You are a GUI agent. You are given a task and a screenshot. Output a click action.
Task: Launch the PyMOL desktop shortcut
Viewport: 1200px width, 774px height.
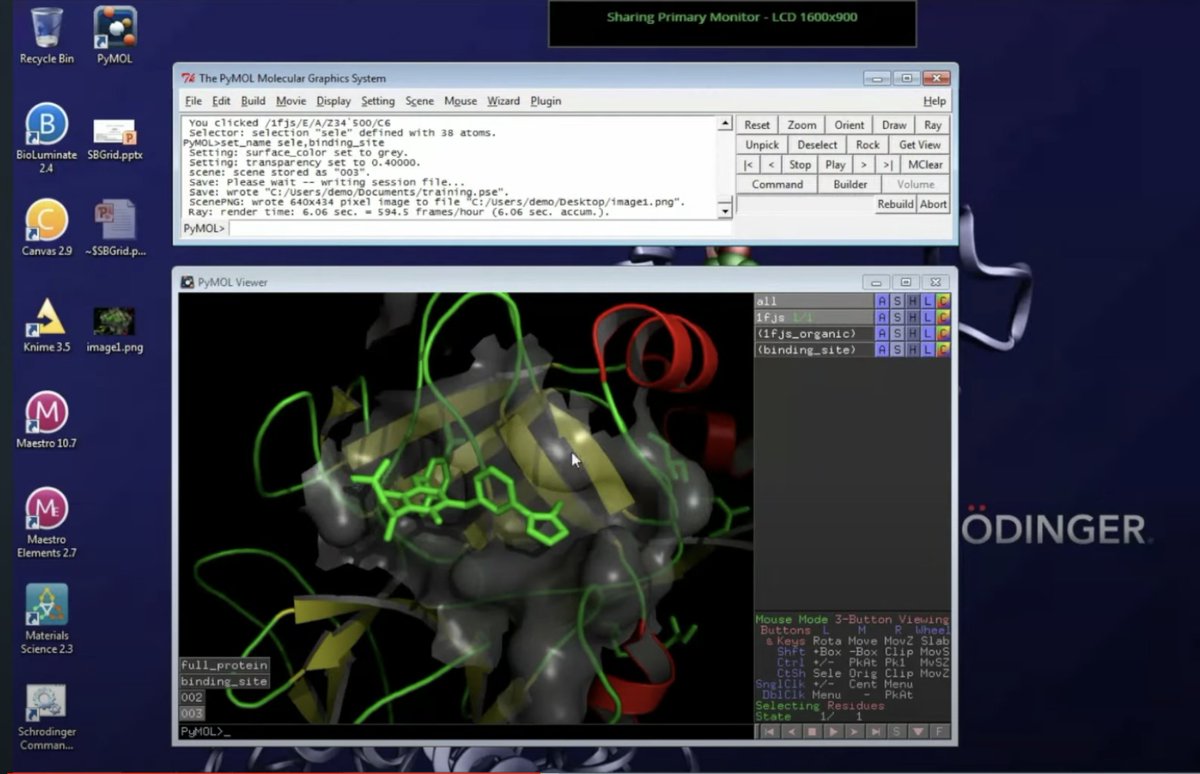pos(115,35)
